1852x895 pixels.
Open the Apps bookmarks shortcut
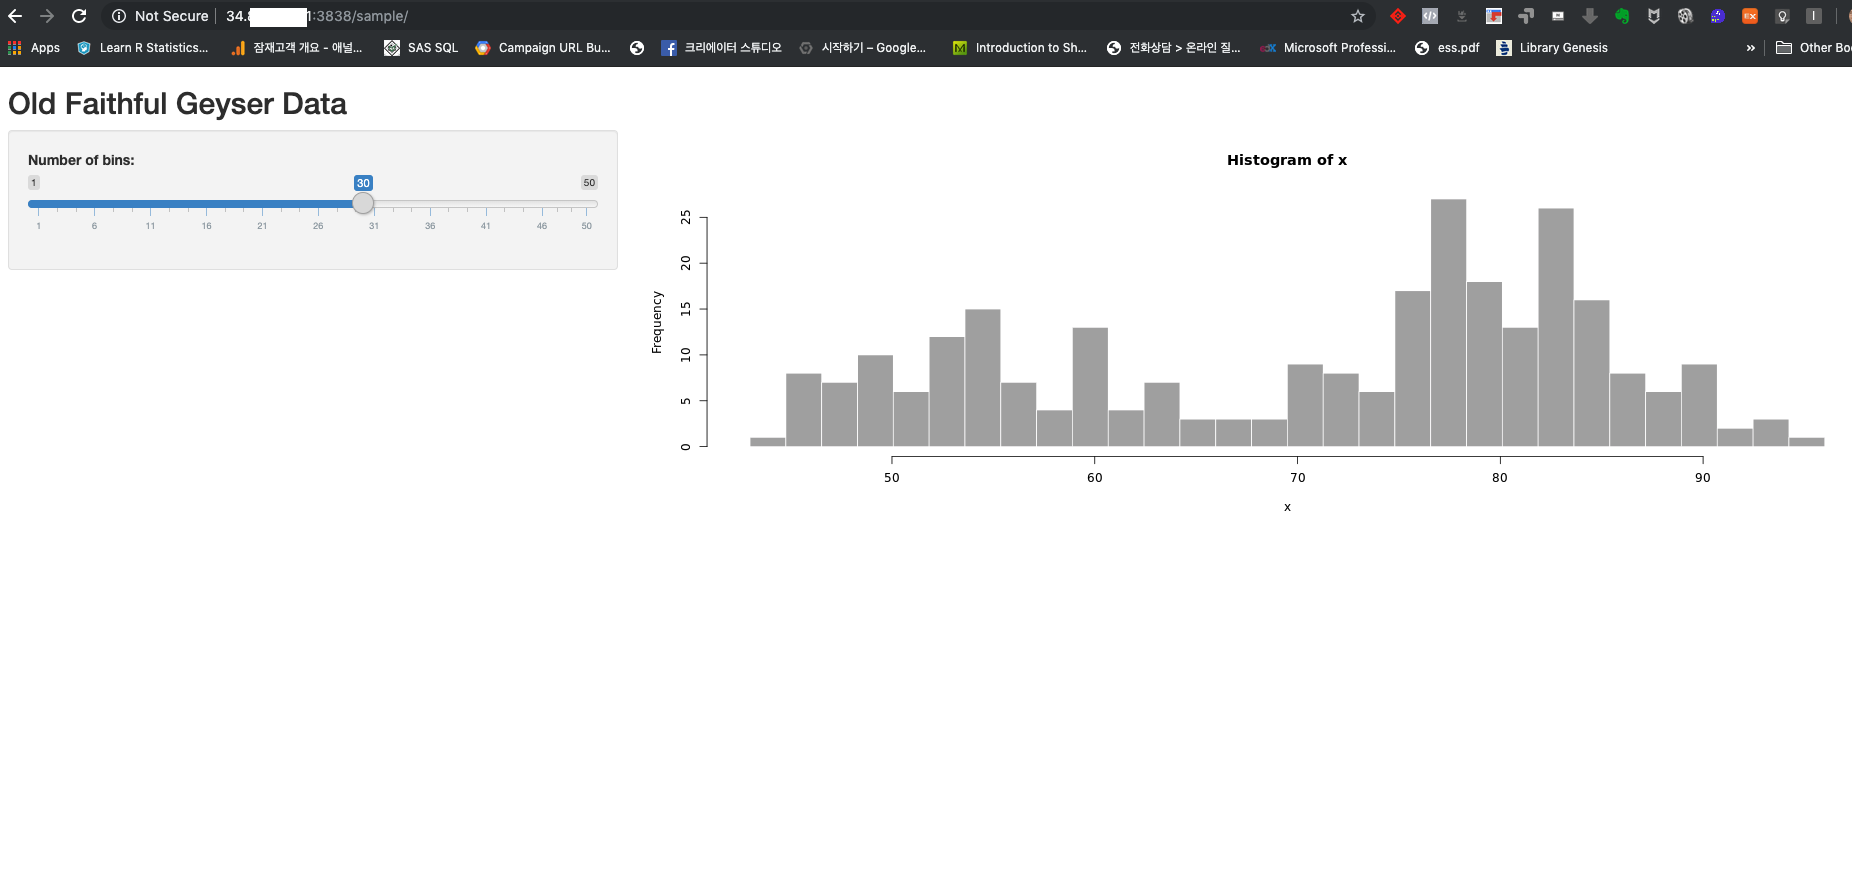coord(34,48)
